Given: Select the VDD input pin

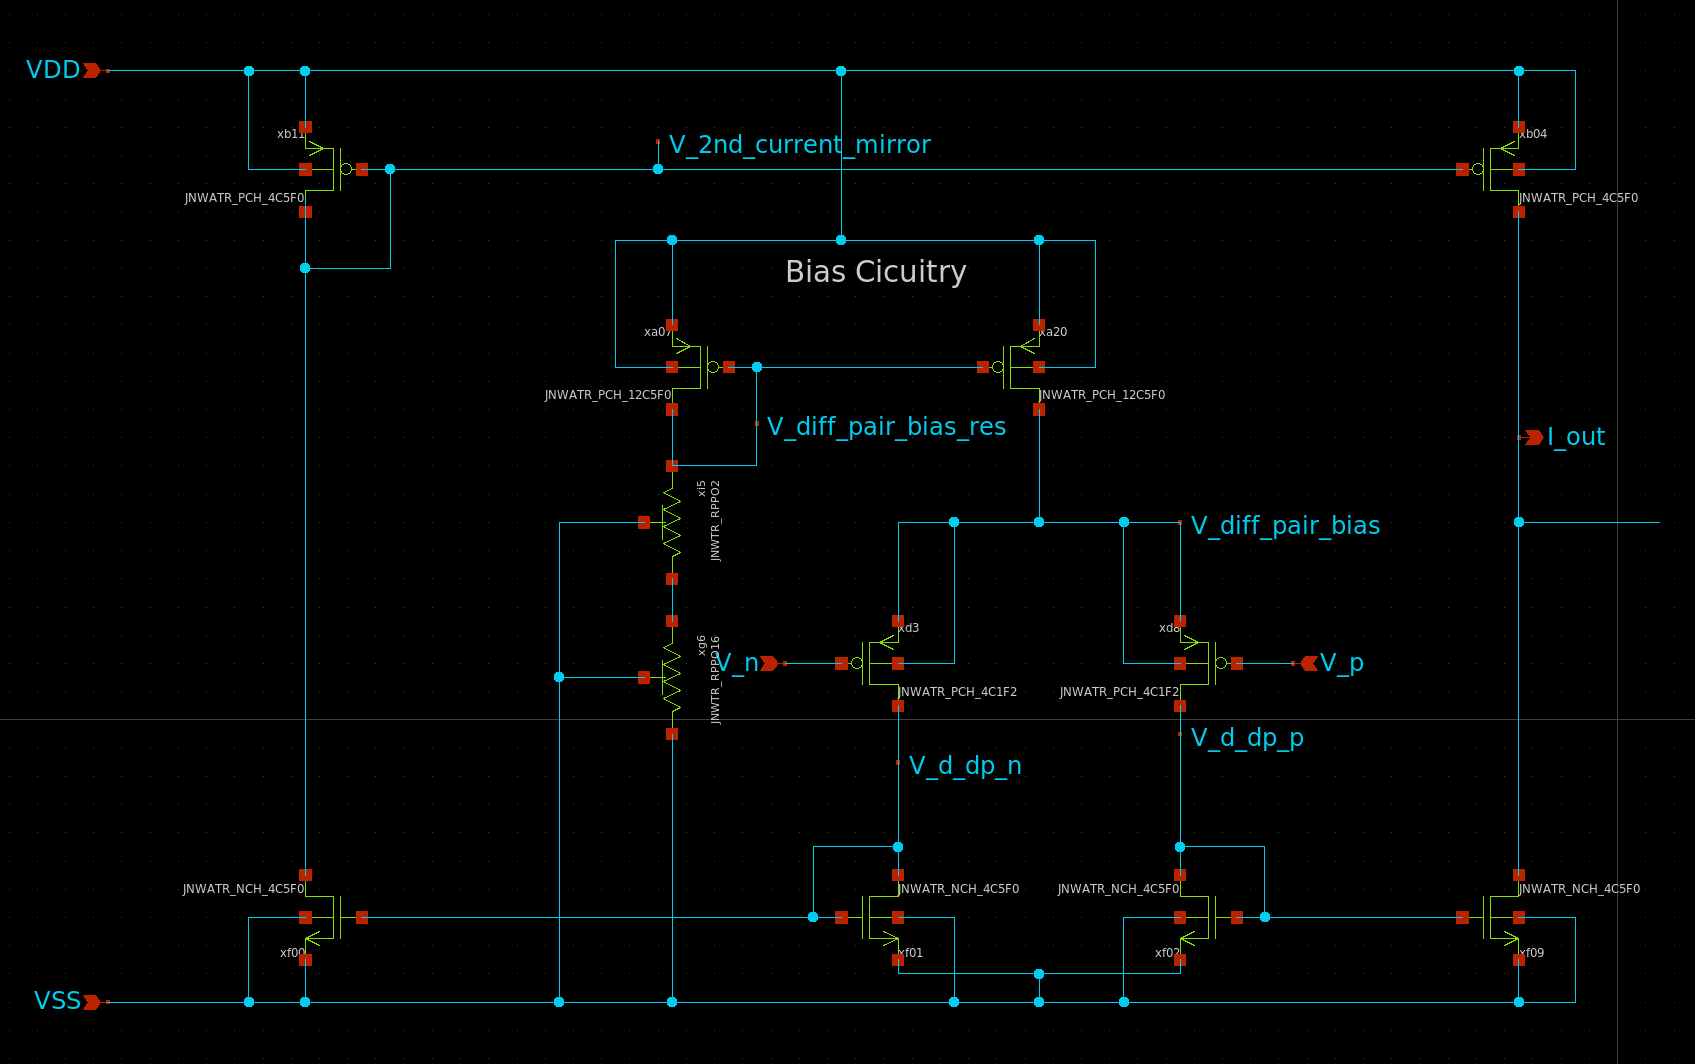Looking at the screenshot, I should (x=91, y=70).
